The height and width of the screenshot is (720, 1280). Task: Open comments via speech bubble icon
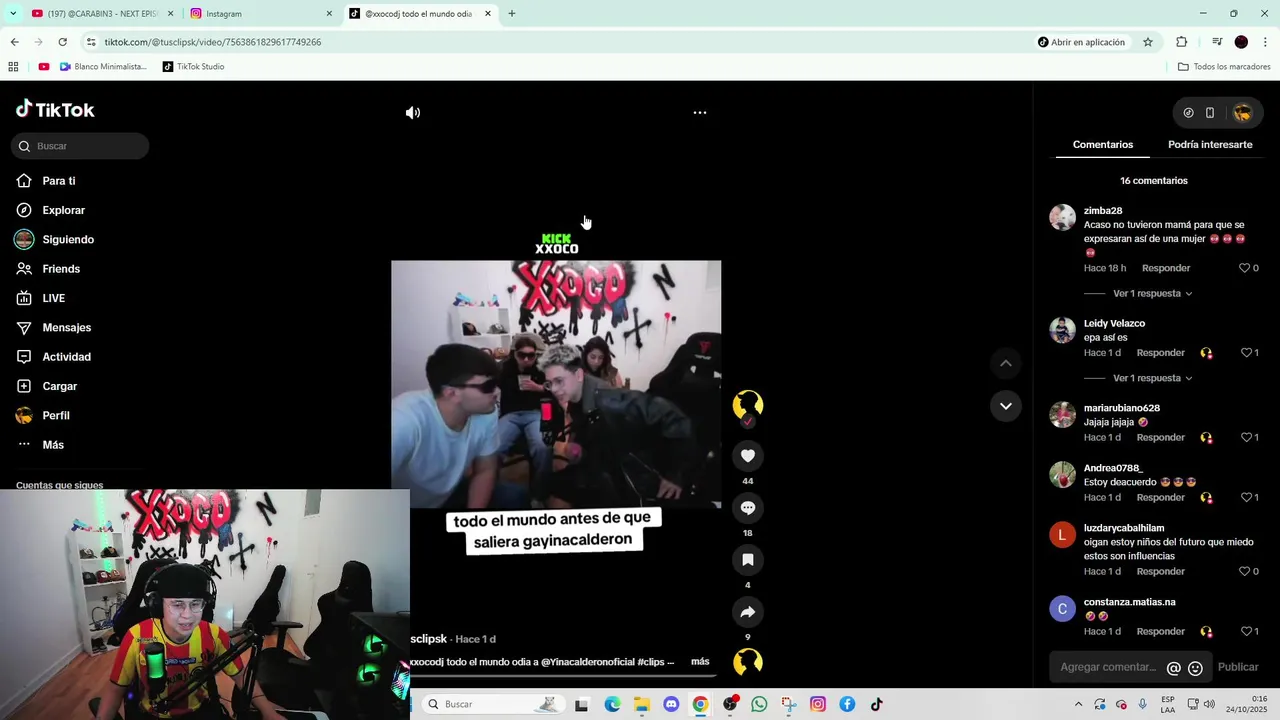tap(747, 508)
